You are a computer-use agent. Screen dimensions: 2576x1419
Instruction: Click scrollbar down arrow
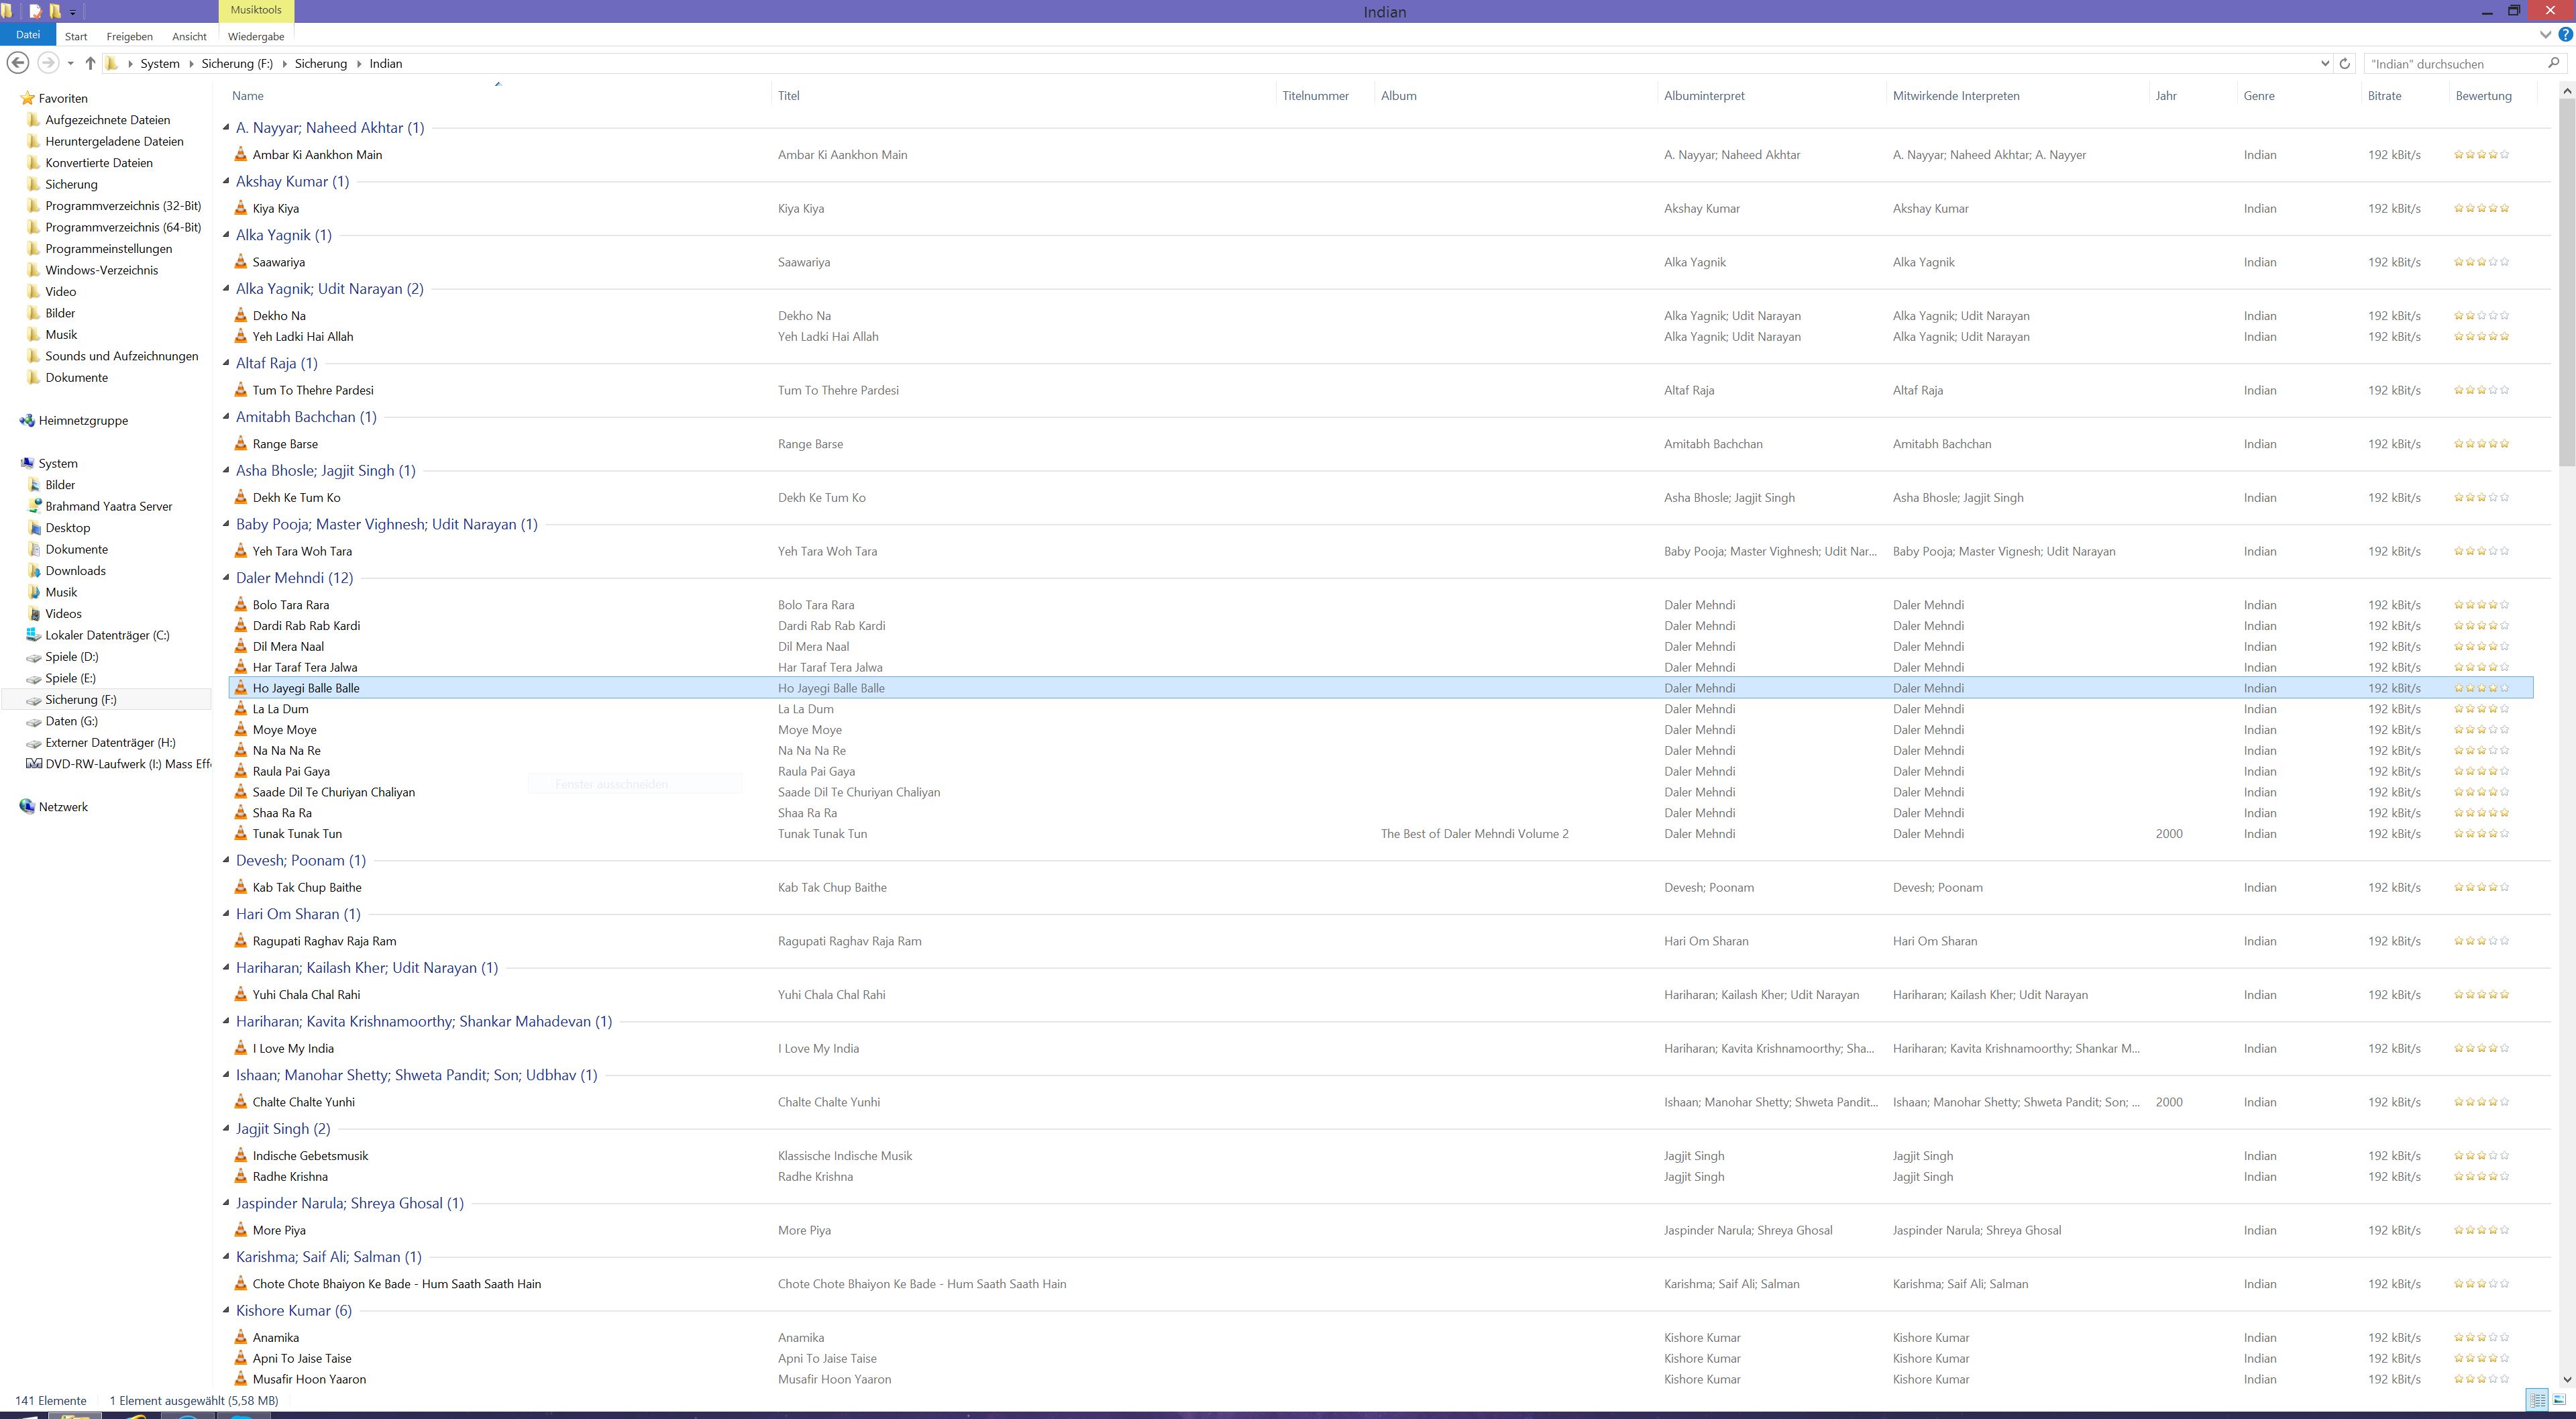click(x=2567, y=1381)
